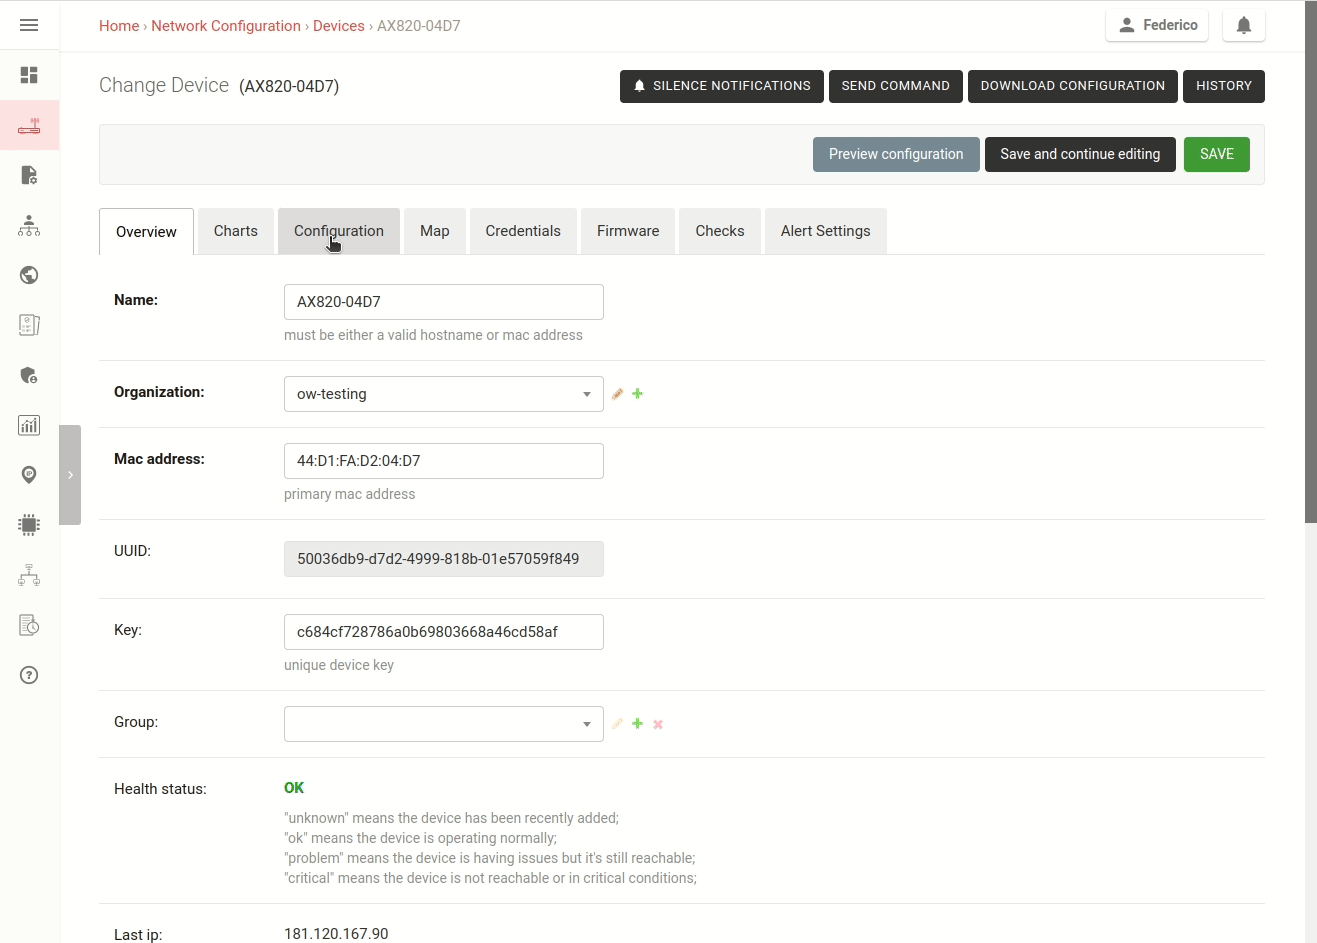
Task: Select the Monitoring chart icon in the sidebar
Action: coord(29,425)
